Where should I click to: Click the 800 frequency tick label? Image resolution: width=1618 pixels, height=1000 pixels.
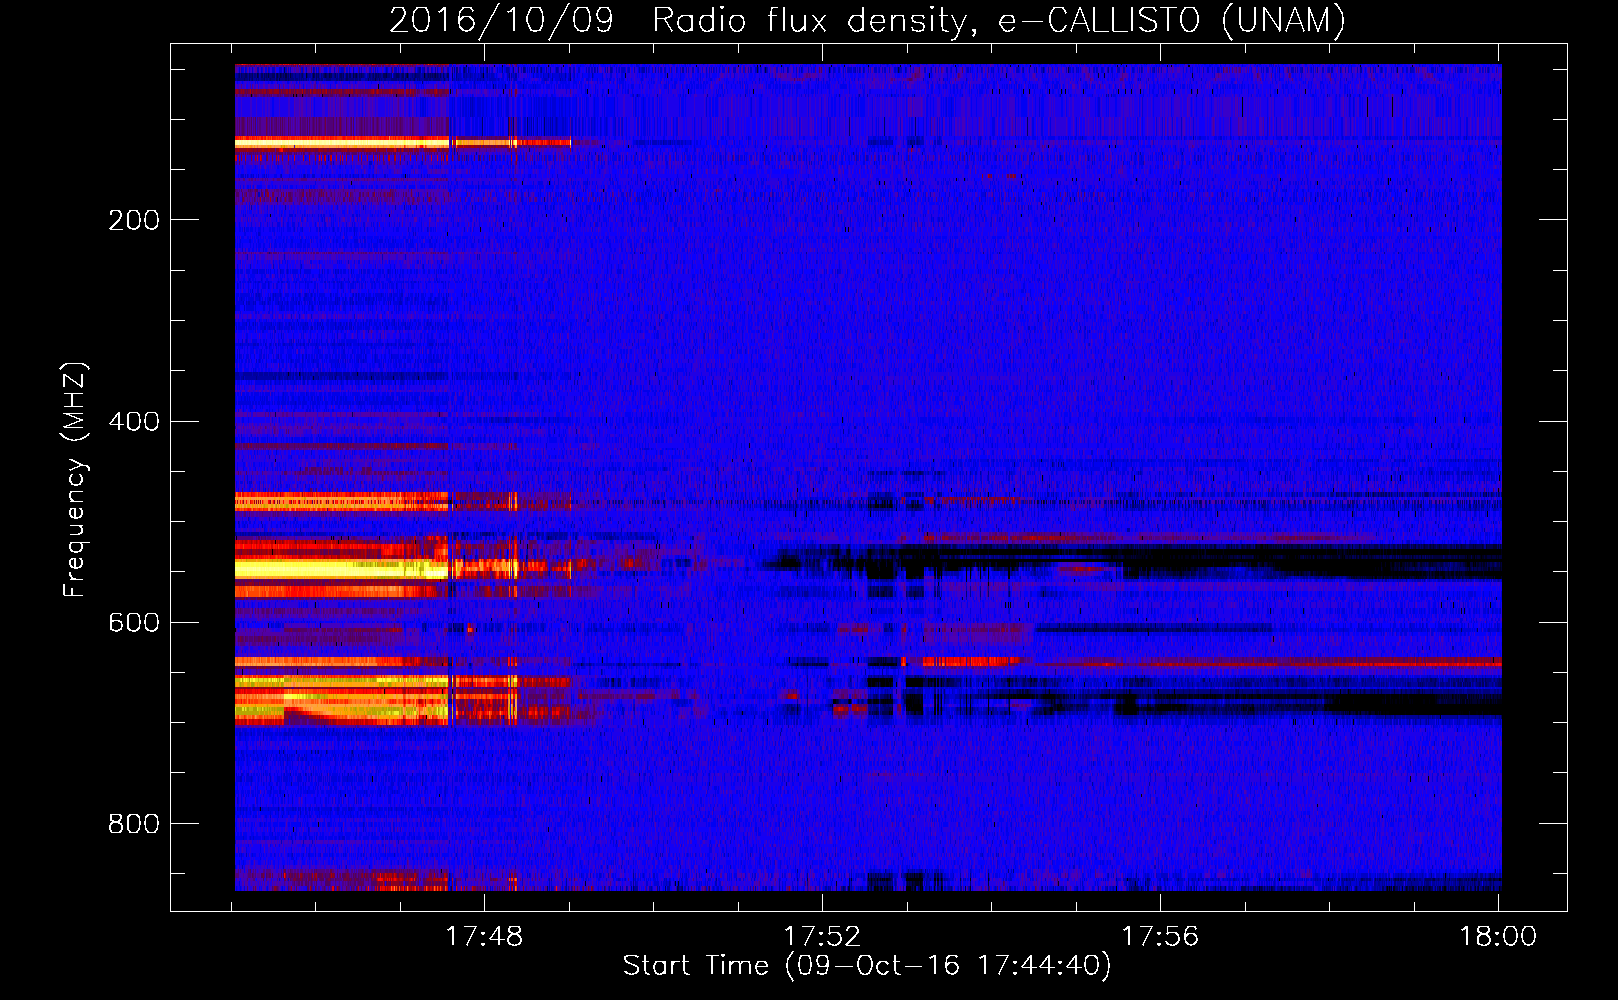(x=134, y=823)
